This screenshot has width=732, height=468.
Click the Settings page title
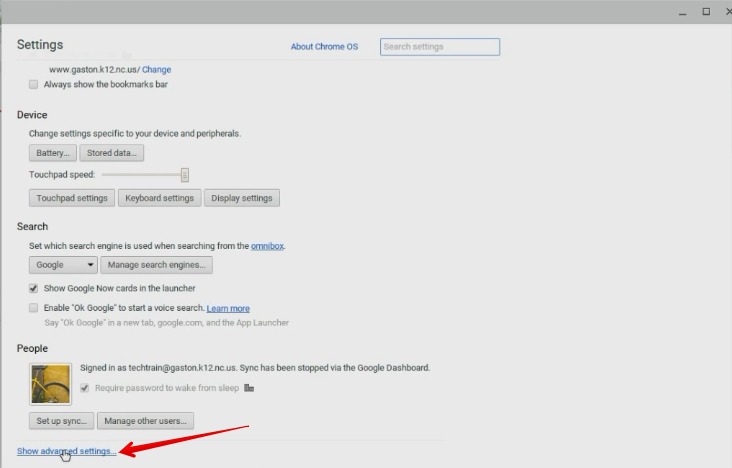click(40, 44)
